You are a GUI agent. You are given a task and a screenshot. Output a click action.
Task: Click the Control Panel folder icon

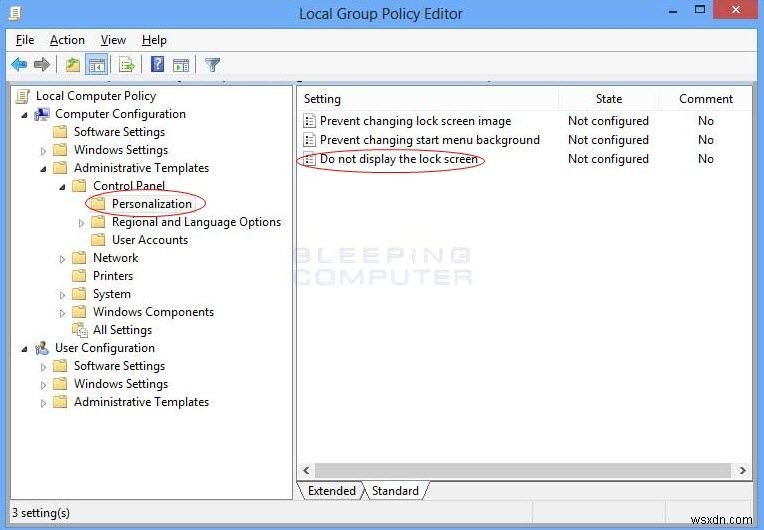tap(79, 186)
